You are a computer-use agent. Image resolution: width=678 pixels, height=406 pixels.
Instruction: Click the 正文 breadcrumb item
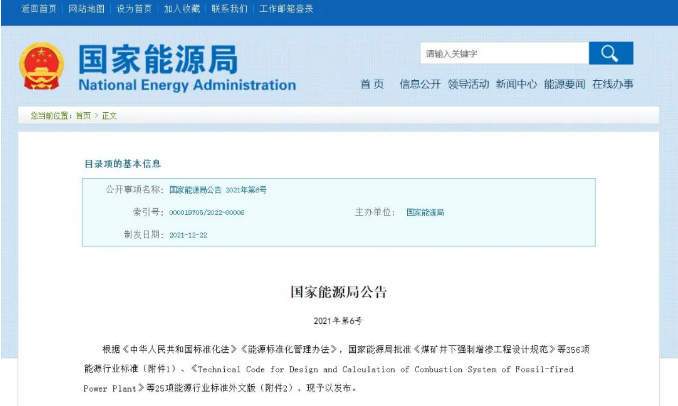[109, 116]
